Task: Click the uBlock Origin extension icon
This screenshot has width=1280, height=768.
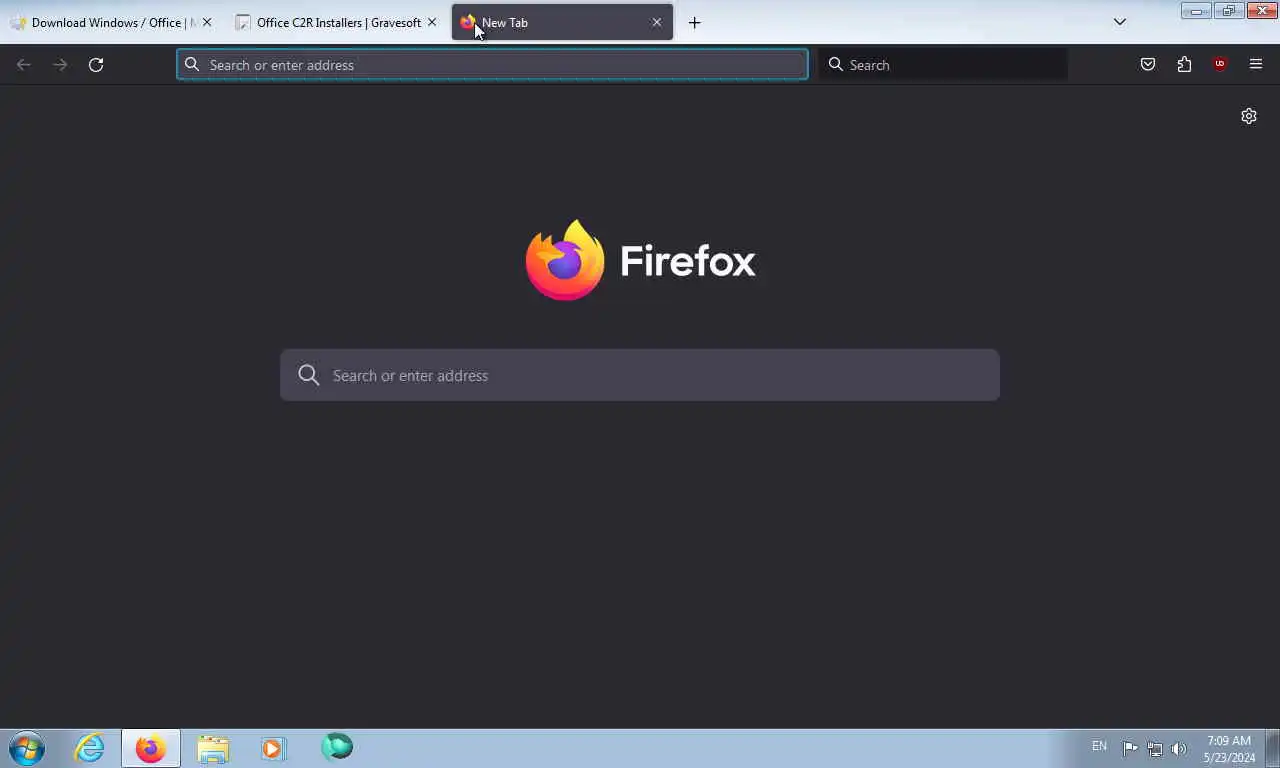Action: [x=1220, y=65]
